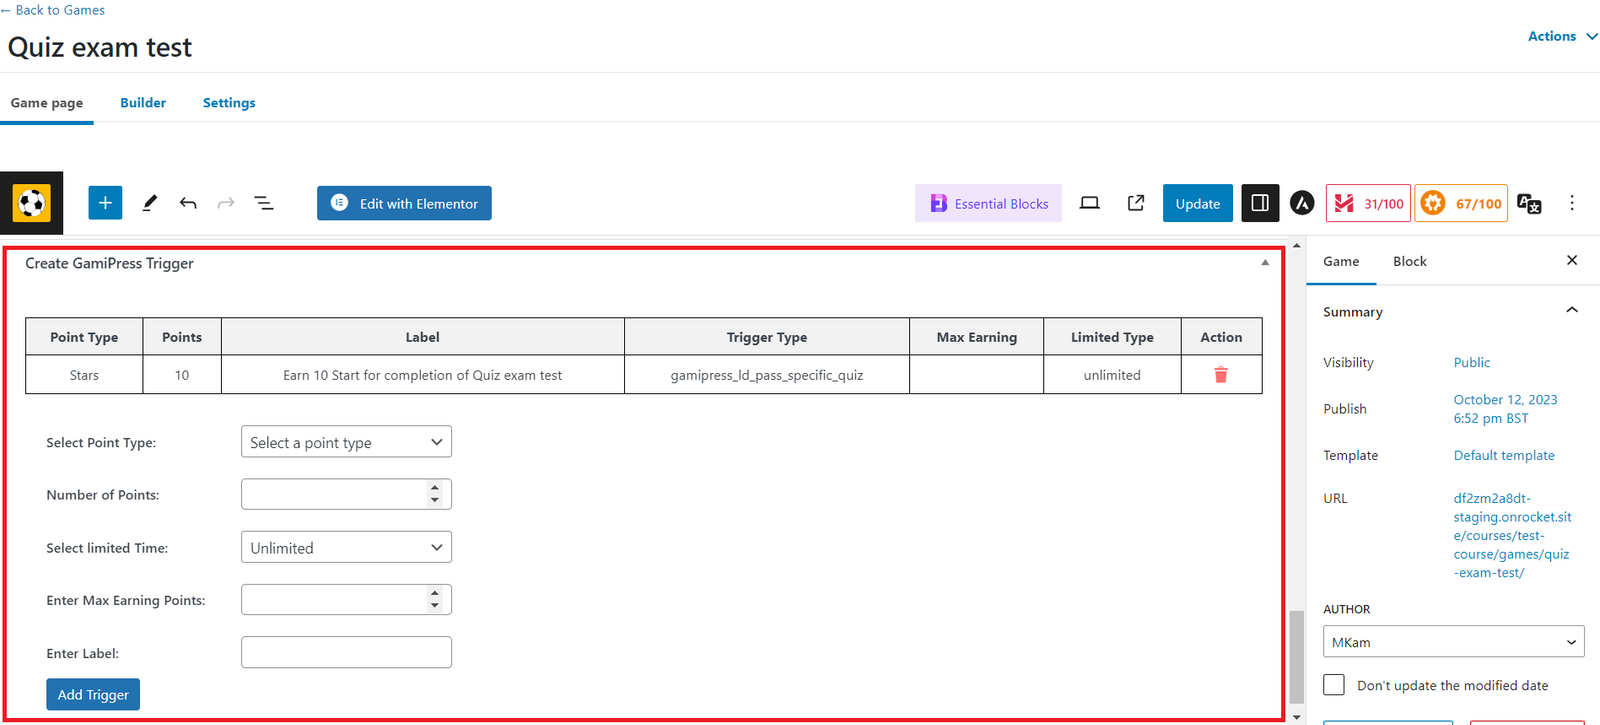The width and height of the screenshot is (1600, 725).
Task: Click the Edit with Elementor button
Action: (x=404, y=203)
